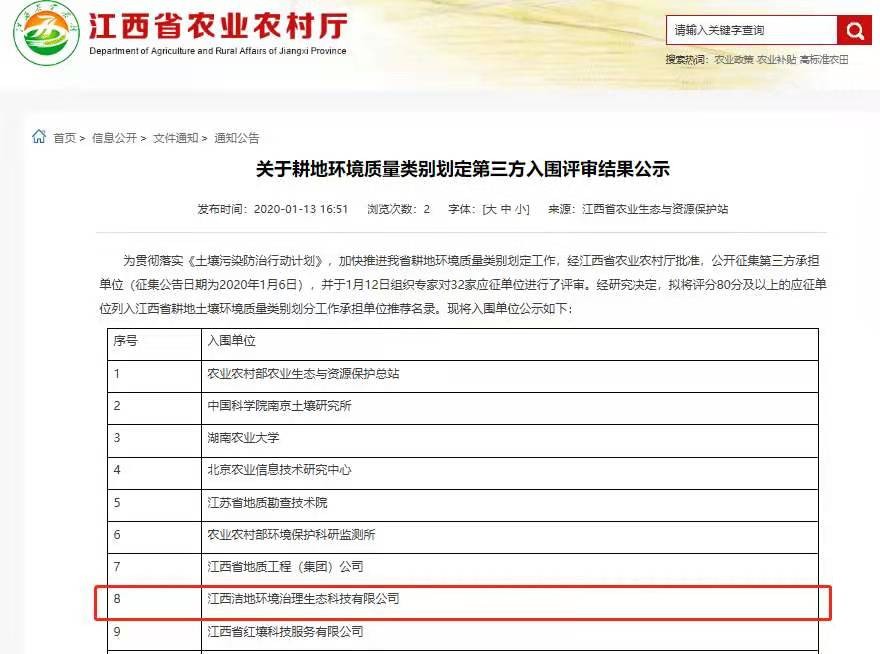Open the 通知公告 section
Screen dimensions: 880x654
click(x=234, y=137)
